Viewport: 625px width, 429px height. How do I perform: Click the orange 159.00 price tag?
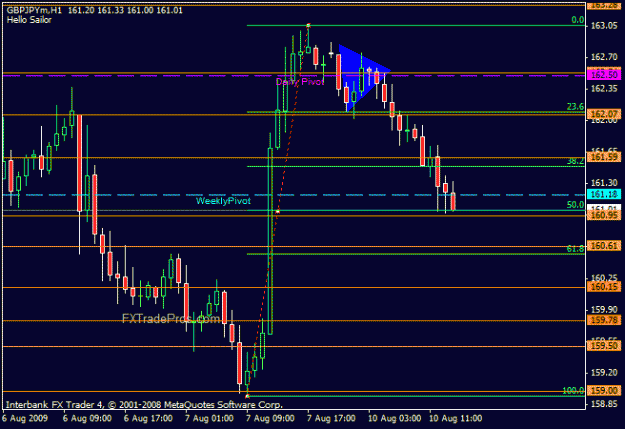604,391
